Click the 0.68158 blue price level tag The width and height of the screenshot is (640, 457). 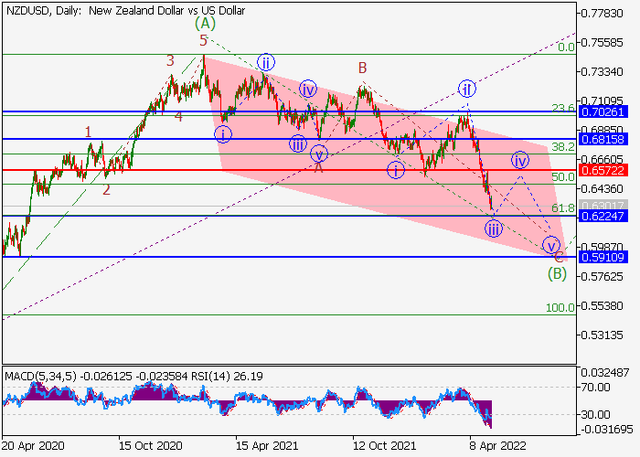pos(607,139)
